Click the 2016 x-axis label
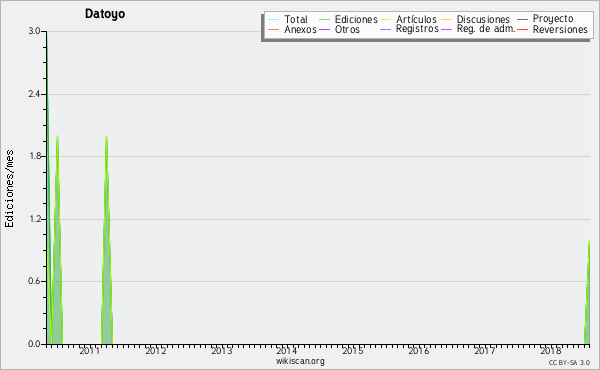600x370 pixels. point(419,350)
